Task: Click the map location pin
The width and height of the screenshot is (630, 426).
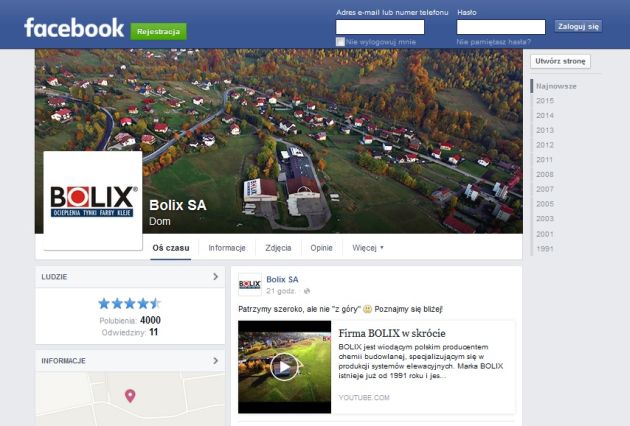Action: click(x=130, y=396)
